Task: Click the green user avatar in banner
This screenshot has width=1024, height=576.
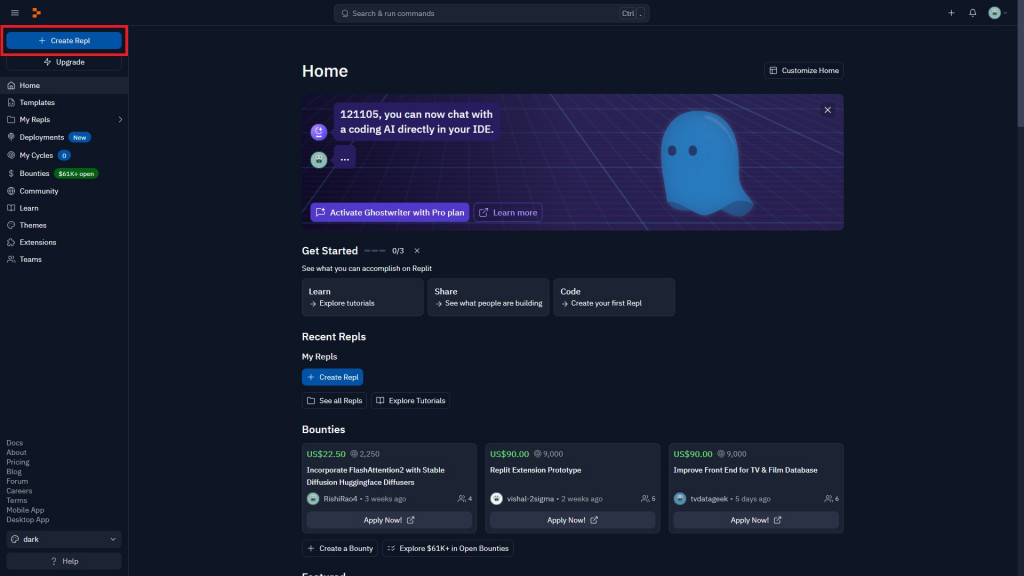Action: (319, 159)
